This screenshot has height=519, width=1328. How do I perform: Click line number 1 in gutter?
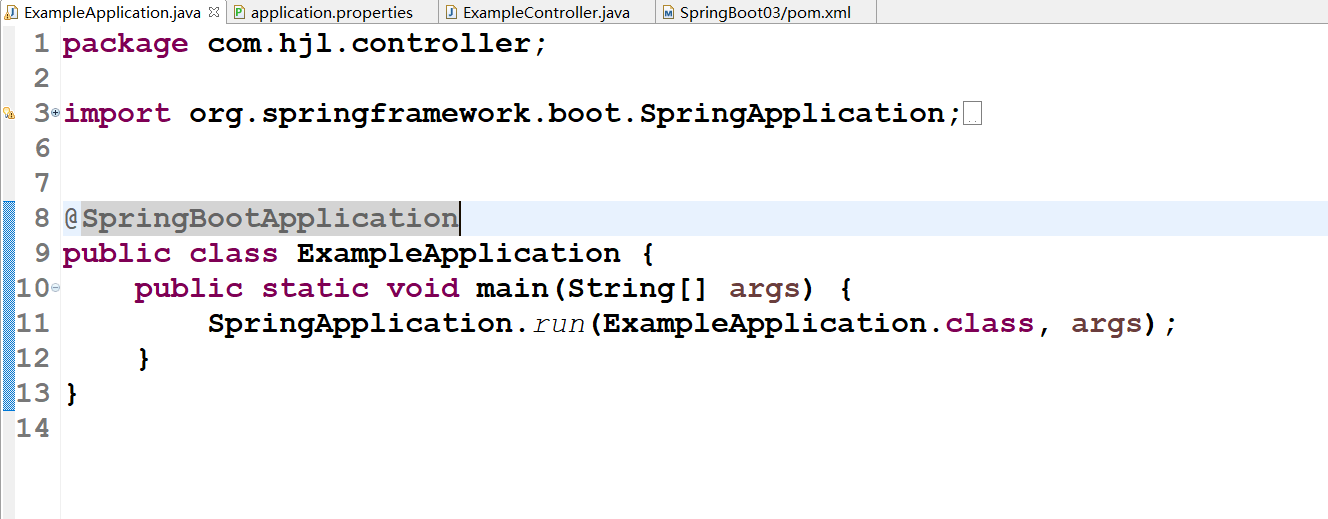point(40,44)
